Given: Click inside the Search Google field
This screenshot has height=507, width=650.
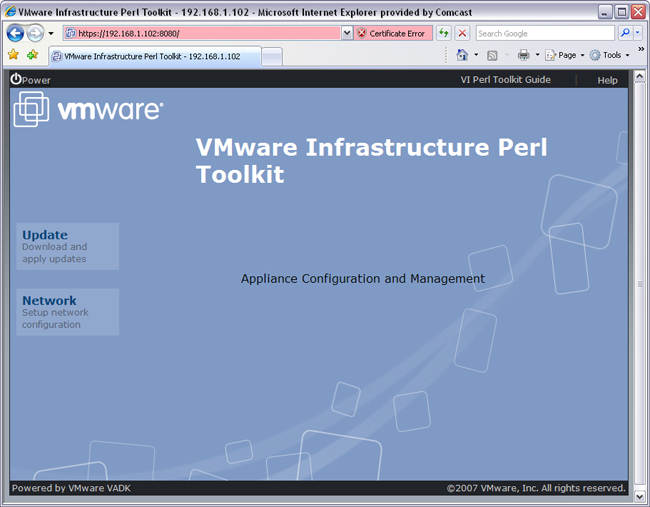Looking at the screenshot, I should pyautogui.click(x=543, y=33).
